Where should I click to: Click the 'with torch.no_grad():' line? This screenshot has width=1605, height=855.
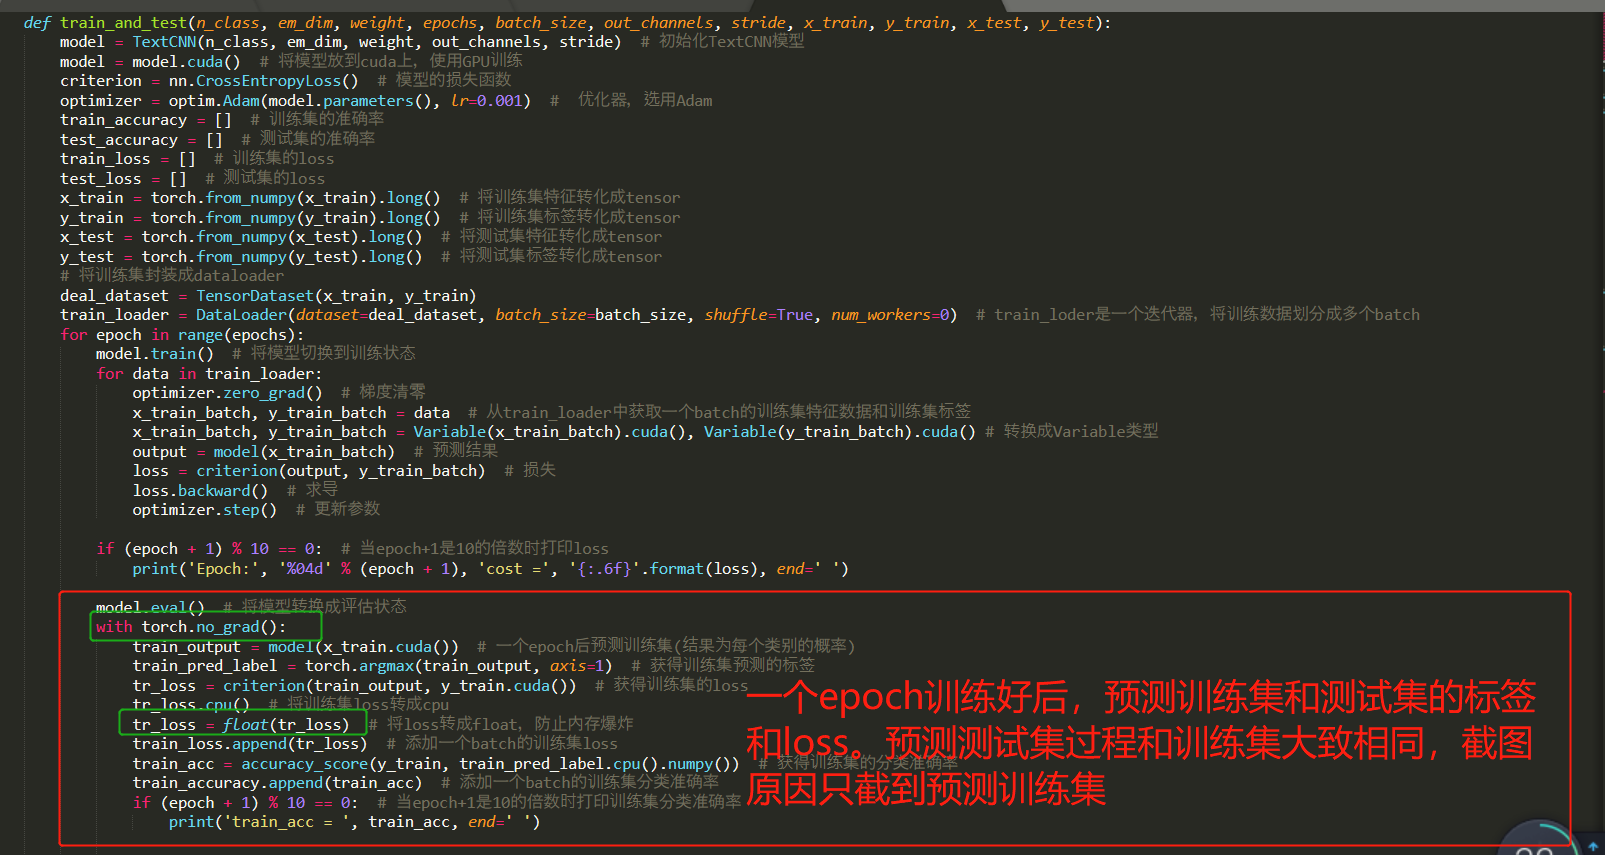coord(191,627)
